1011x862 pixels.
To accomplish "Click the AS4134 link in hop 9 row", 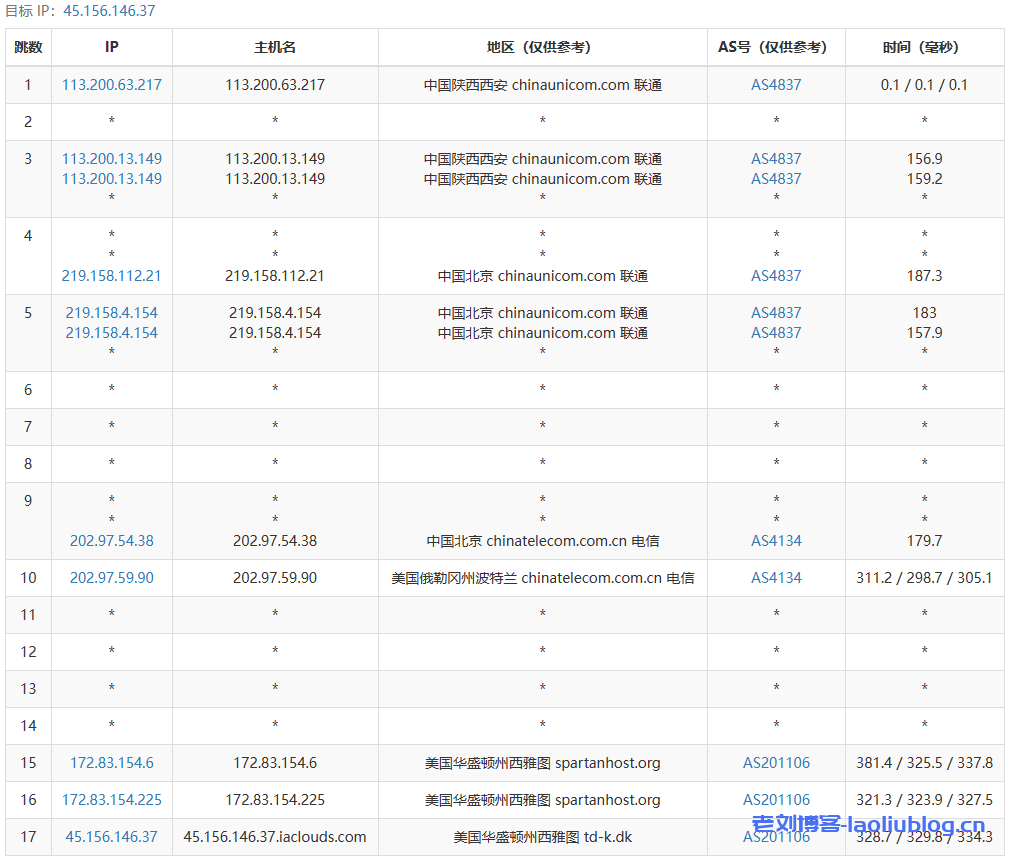I will [x=776, y=541].
